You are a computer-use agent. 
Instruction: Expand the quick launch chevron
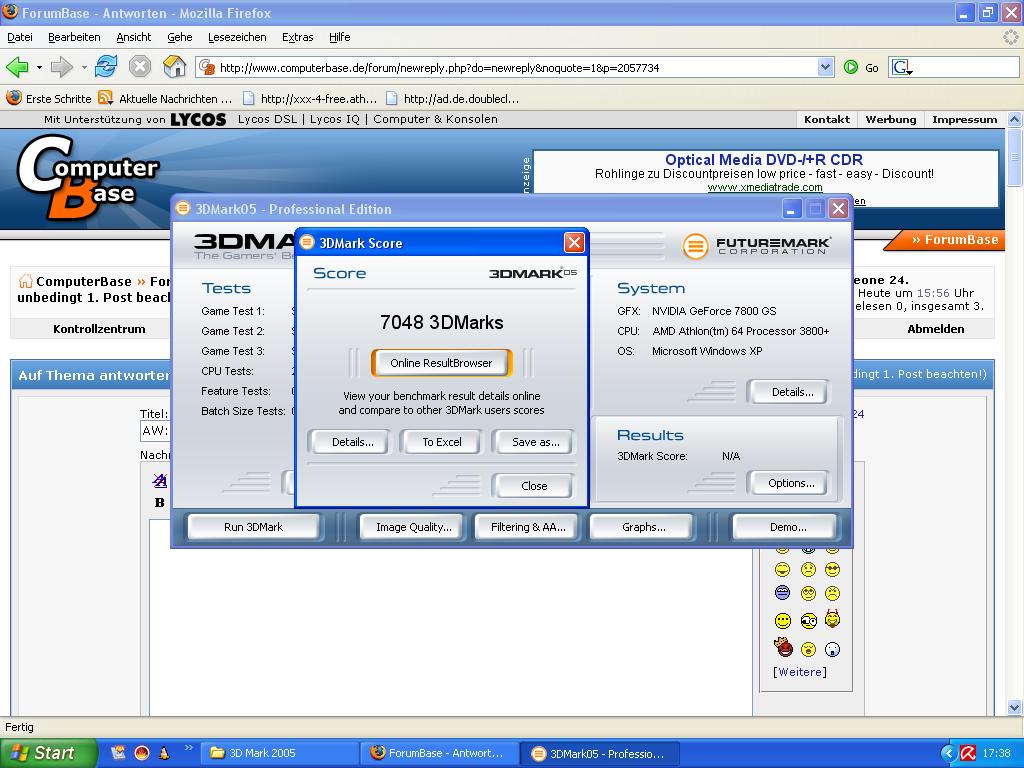189,748
